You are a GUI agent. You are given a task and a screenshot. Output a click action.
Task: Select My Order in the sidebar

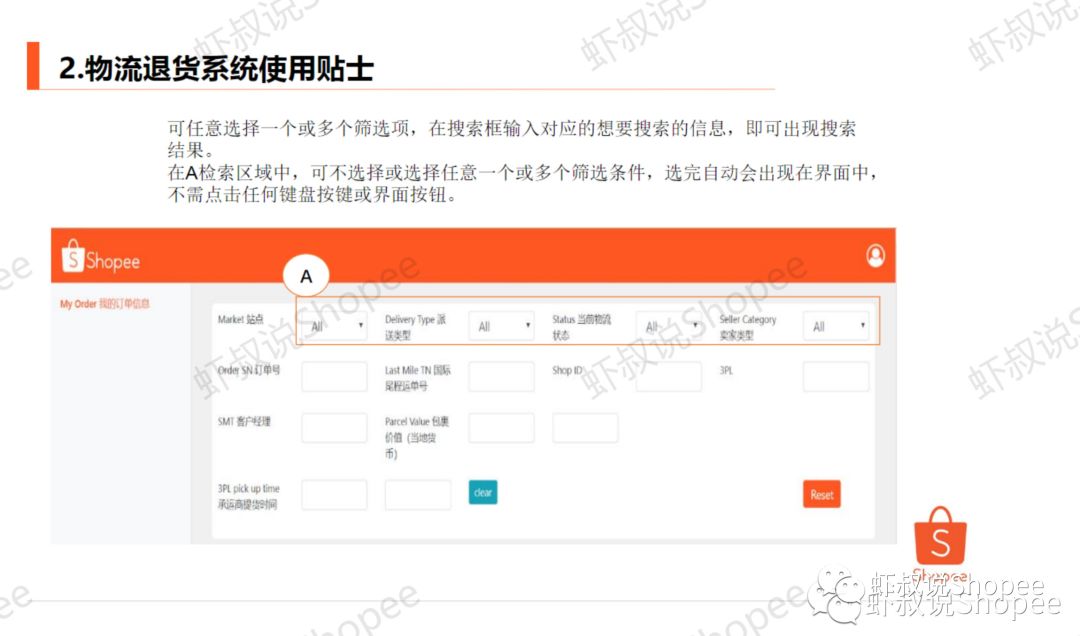(103, 303)
